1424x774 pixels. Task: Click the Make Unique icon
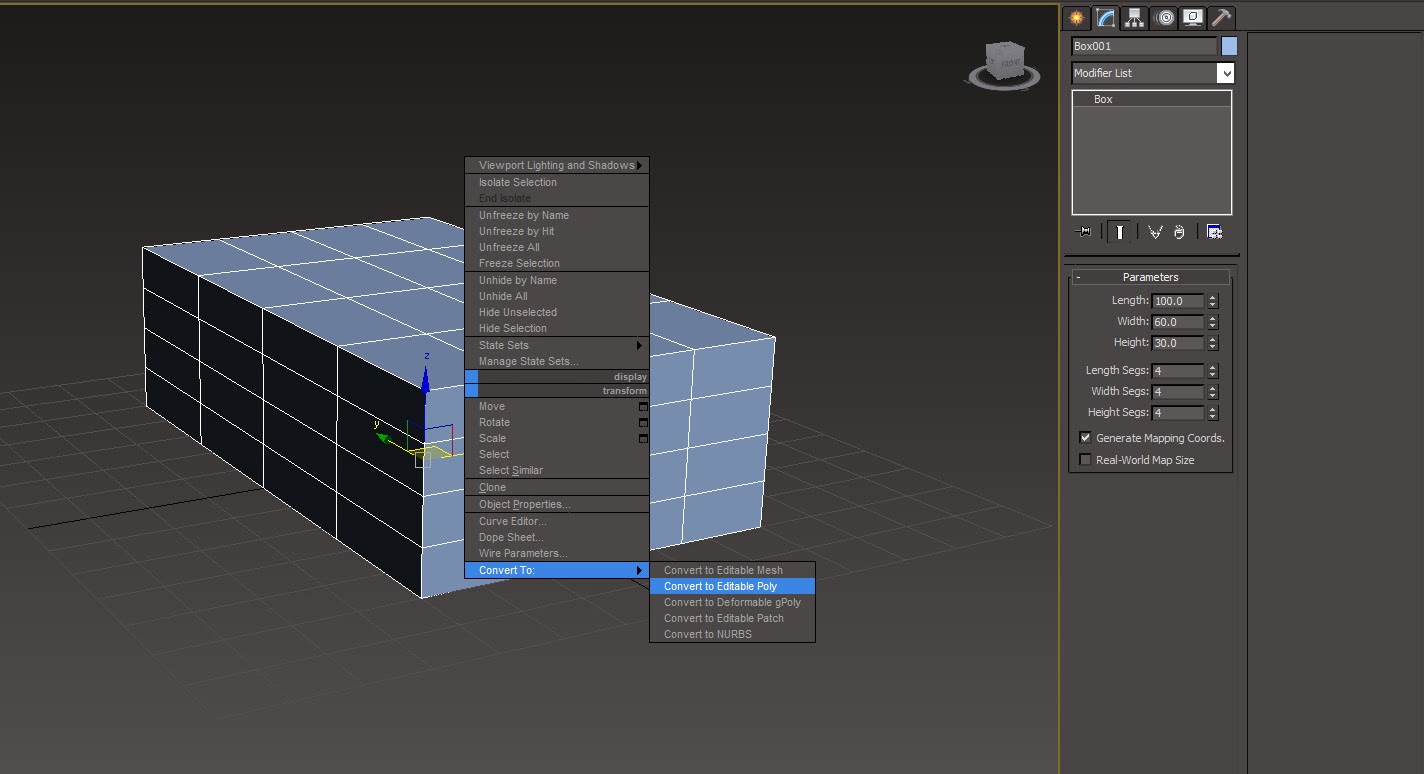1156,231
